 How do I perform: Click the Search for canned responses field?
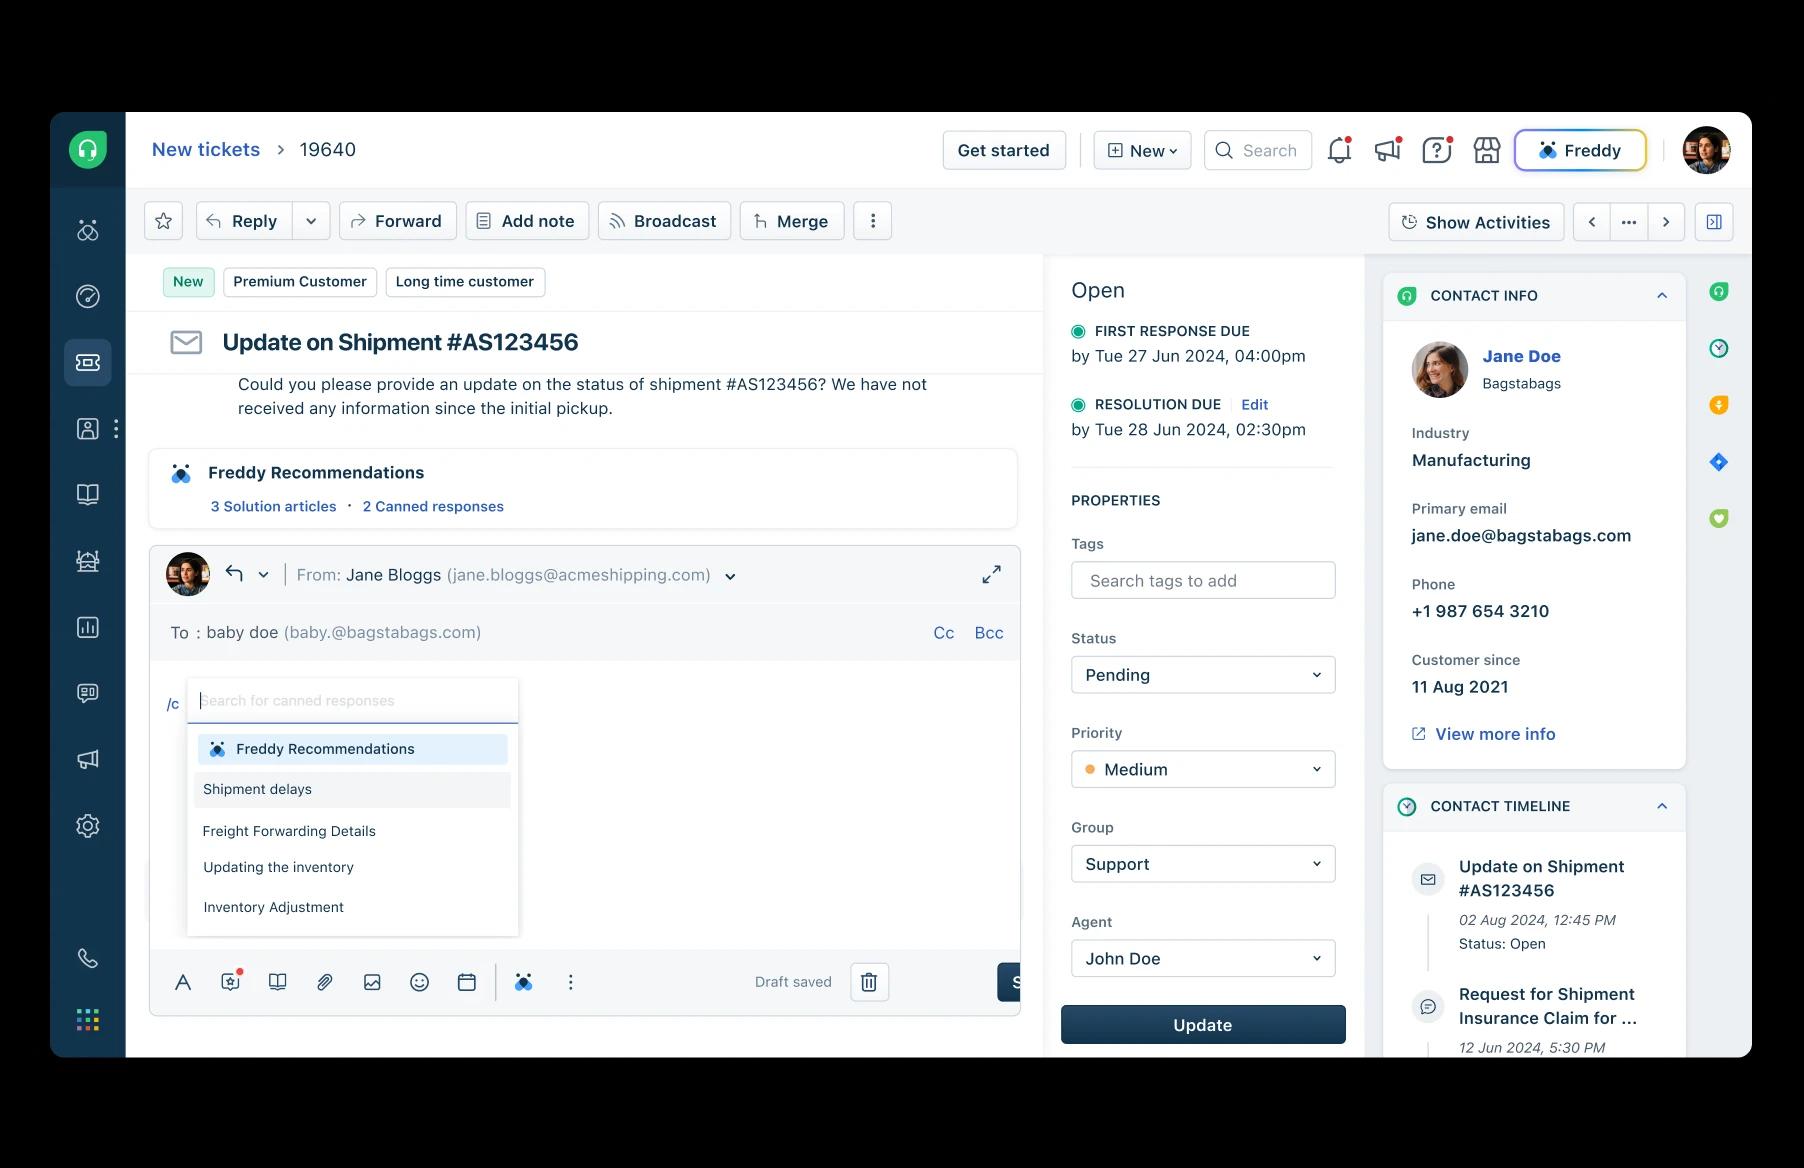pyautogui.click(x=352, y=701)
